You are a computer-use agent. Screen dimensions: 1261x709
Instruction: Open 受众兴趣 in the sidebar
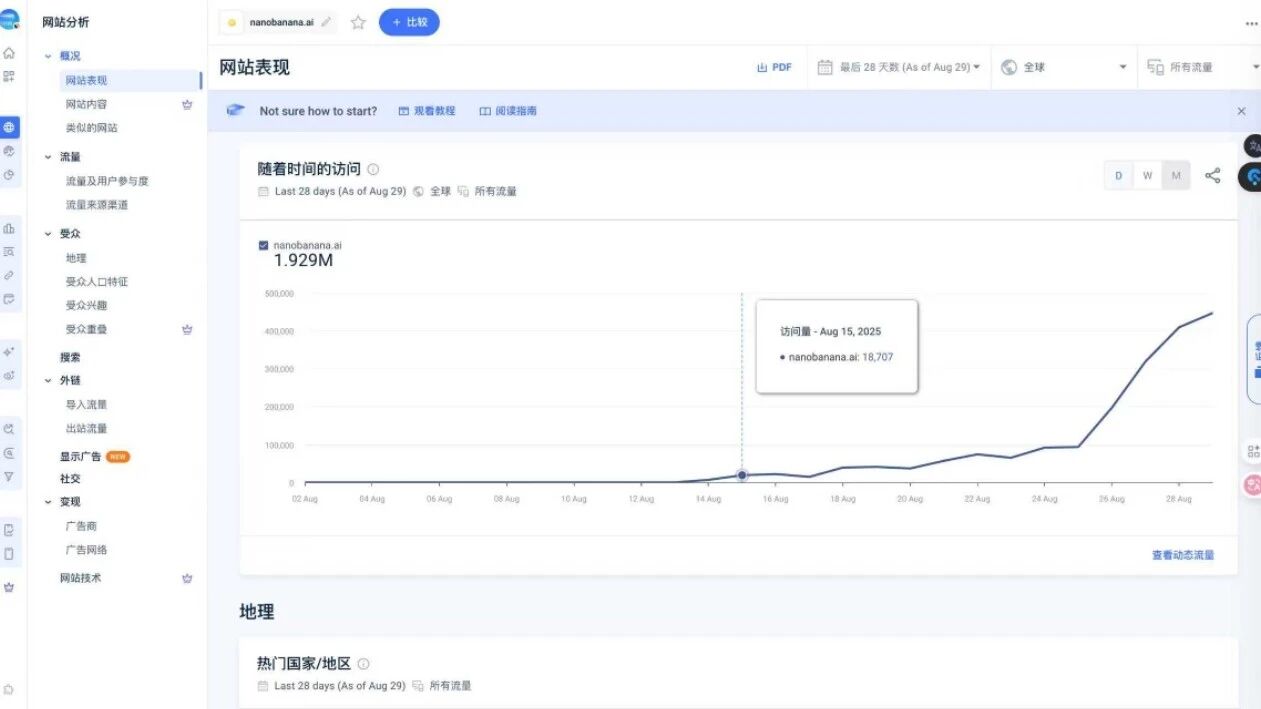pos(86,305)
